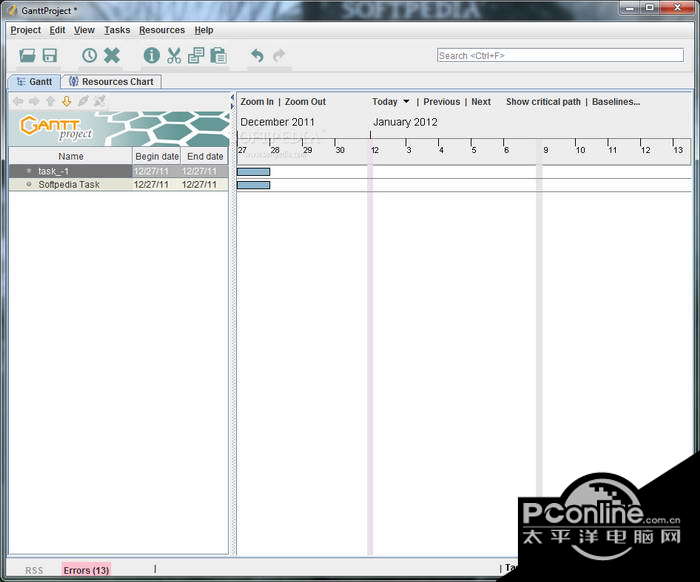Click the Softpedia Task Gantt bar

pos(254,185)
